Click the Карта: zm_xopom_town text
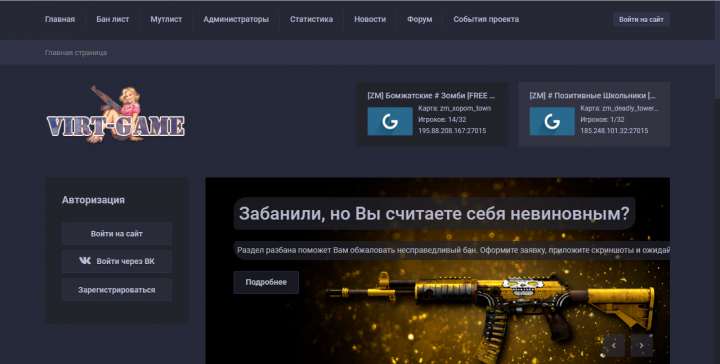Image resolution: width=720 pixels, height=364 pixels. (455, 109)
